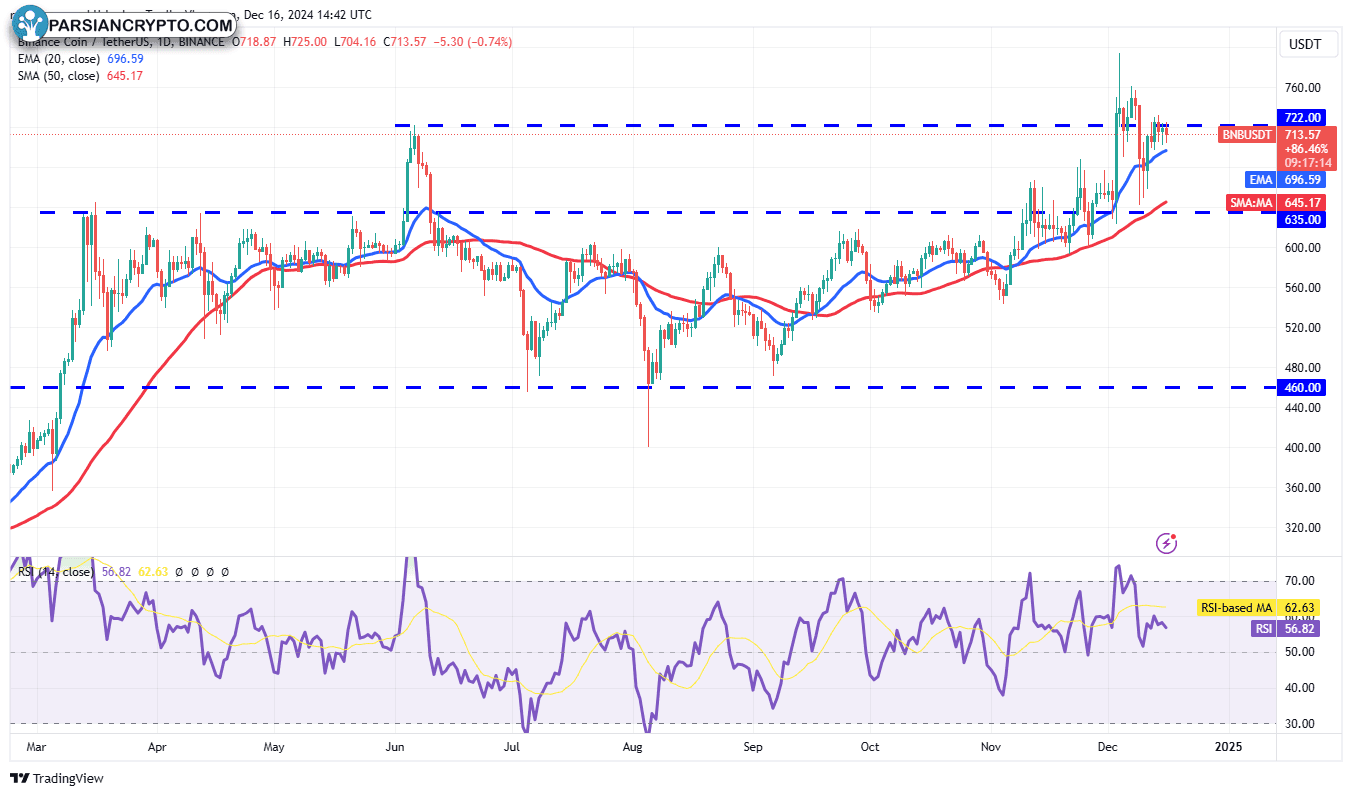Click the 70.00 RSI axis label

coord(1300,580)
